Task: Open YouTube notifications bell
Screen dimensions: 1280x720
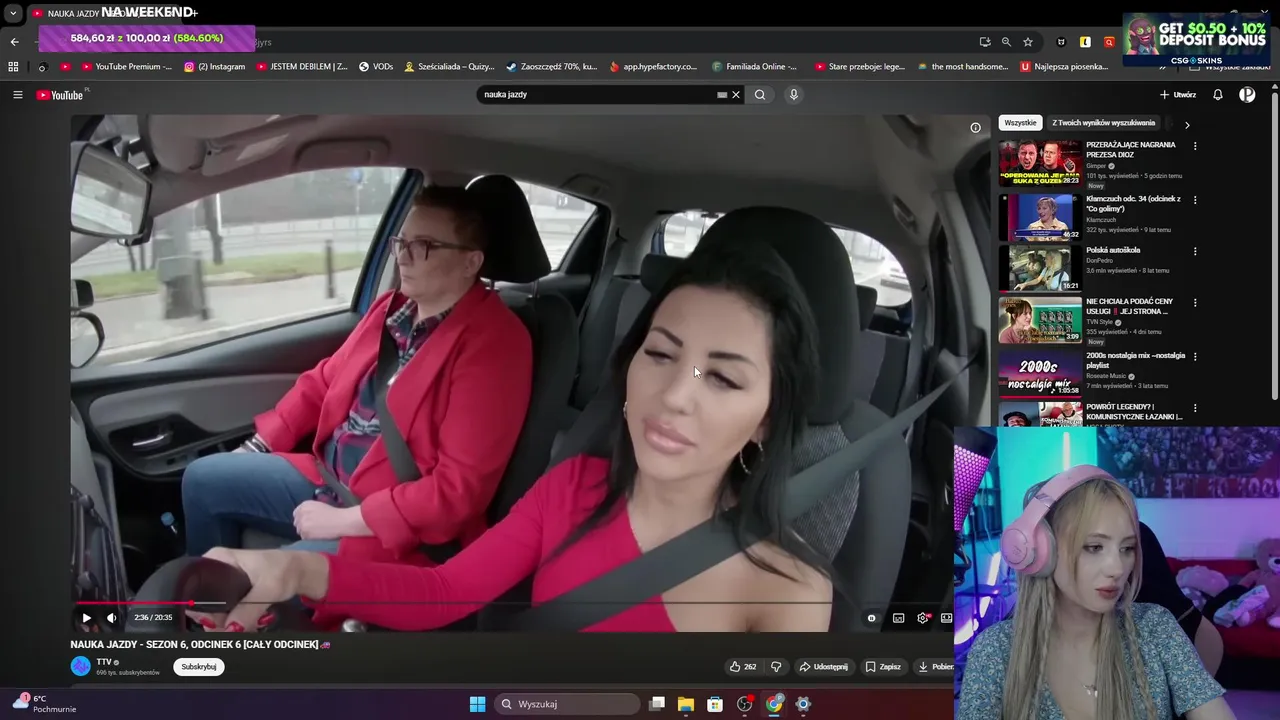Action: [x=1218, y=95]
